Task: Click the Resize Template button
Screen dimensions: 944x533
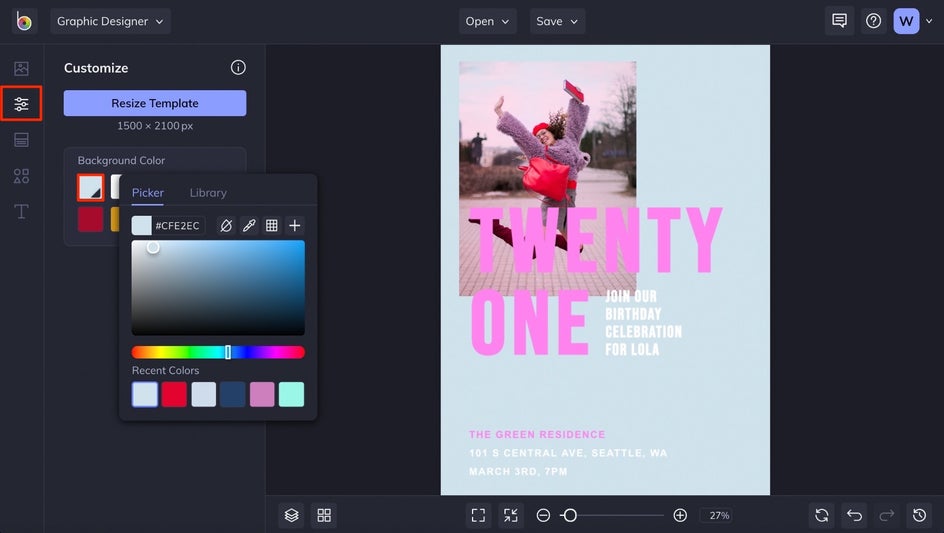Action: pyautogui.click(x=155, y=103)
